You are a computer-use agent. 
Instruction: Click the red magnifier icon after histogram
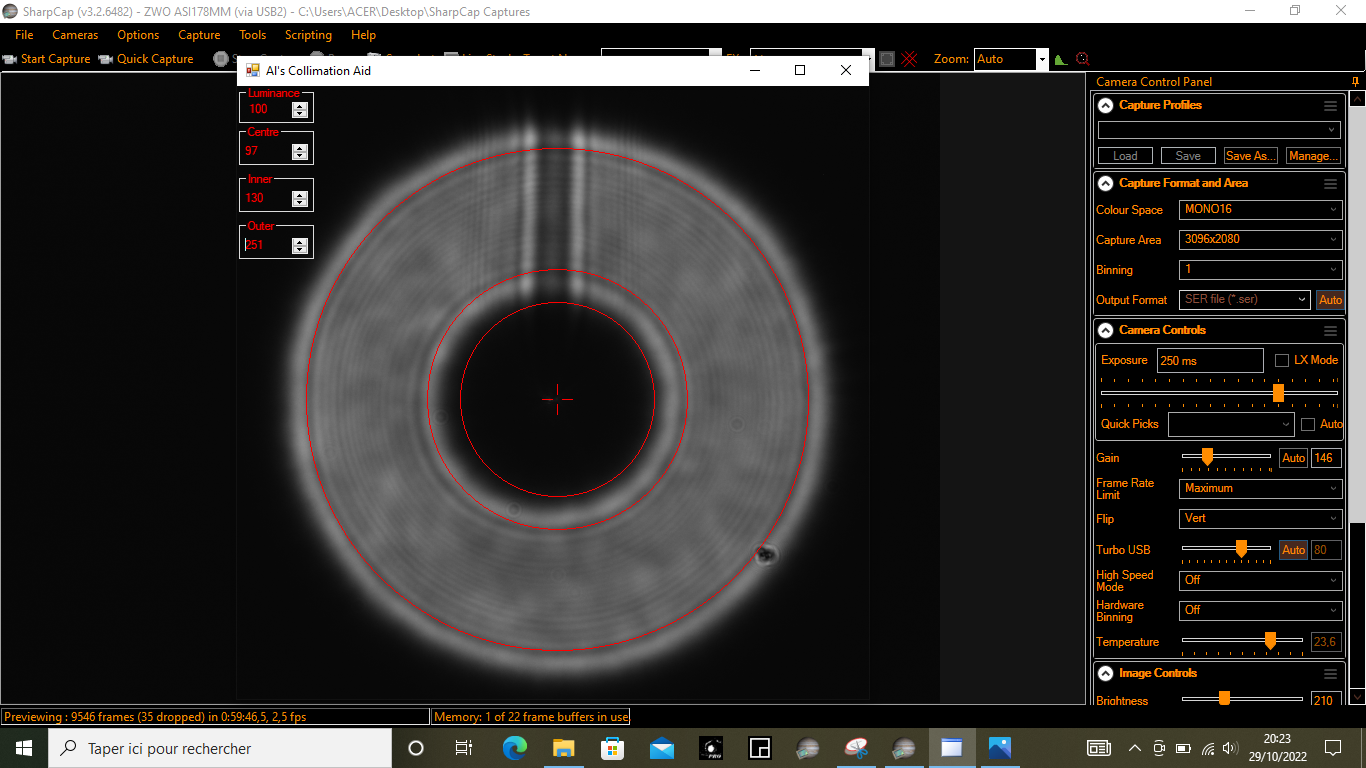tap(1082, 59)
